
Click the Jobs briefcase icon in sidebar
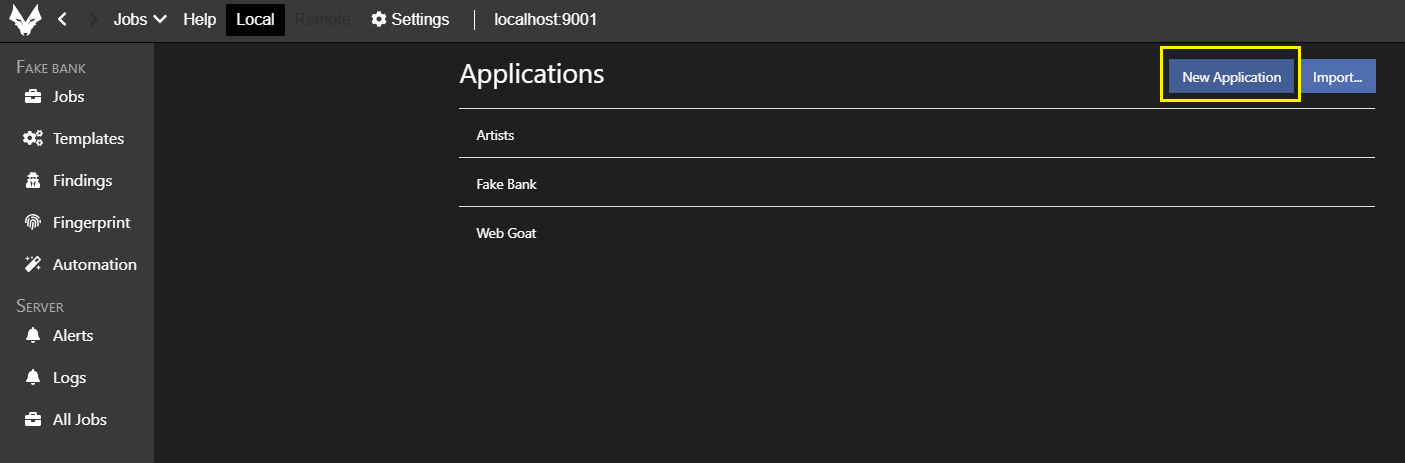33,97
